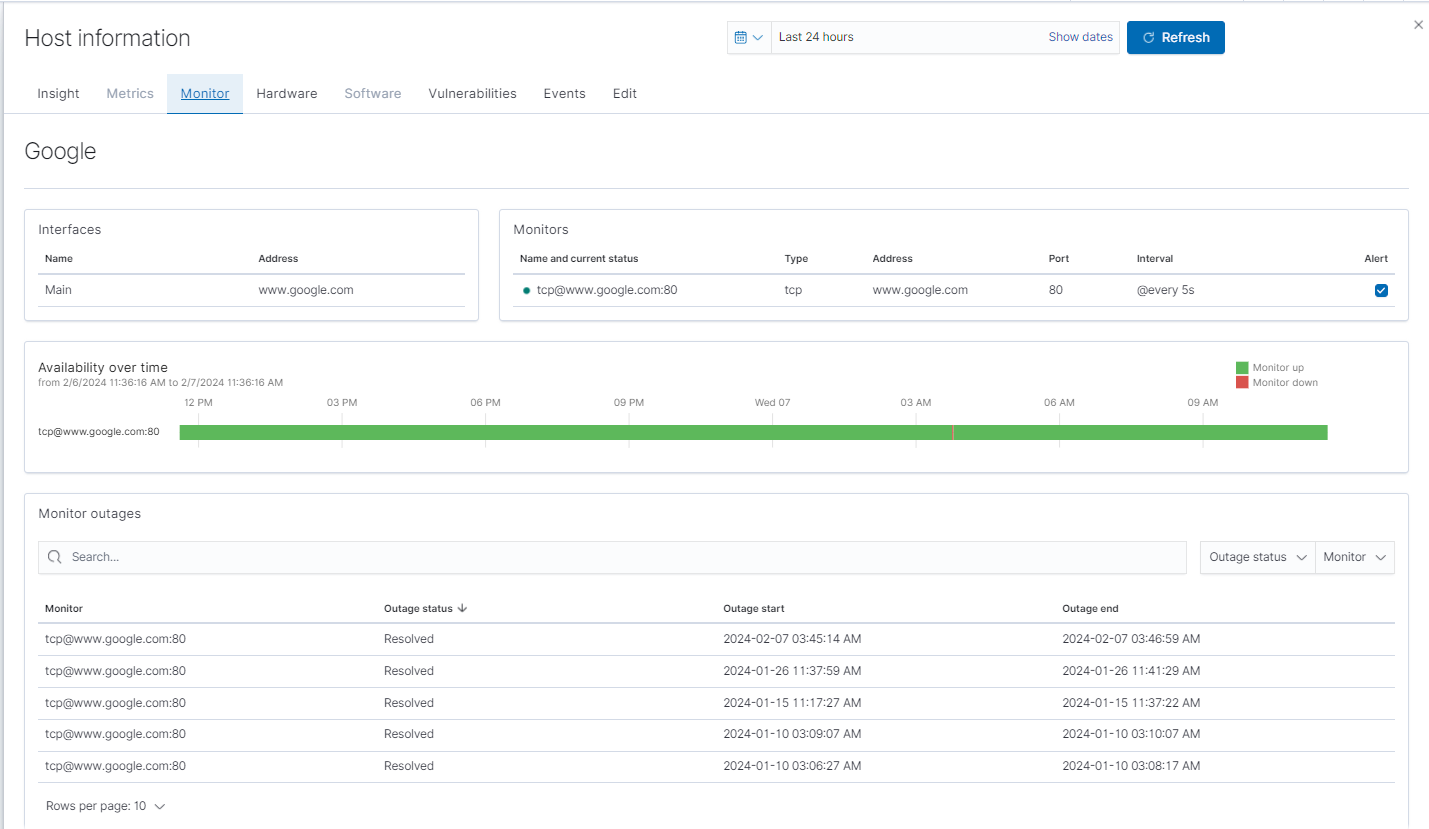Click the @every 5s interval value
Viewport: 1429px width, 829px height.
point(1166,290)
